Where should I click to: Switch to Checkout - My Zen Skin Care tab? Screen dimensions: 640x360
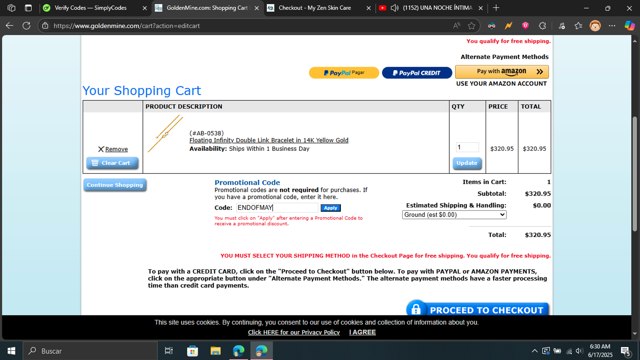pyautogui.click(x=315, y=8)
